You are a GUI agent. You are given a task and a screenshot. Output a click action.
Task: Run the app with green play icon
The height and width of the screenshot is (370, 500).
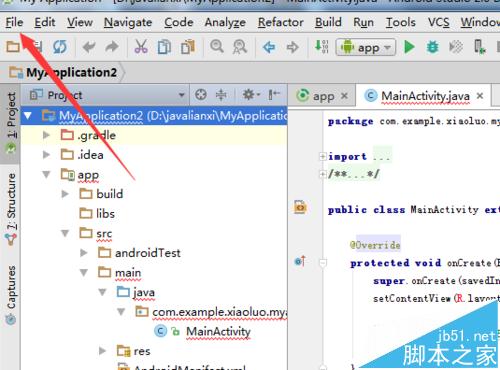(409, 47)
